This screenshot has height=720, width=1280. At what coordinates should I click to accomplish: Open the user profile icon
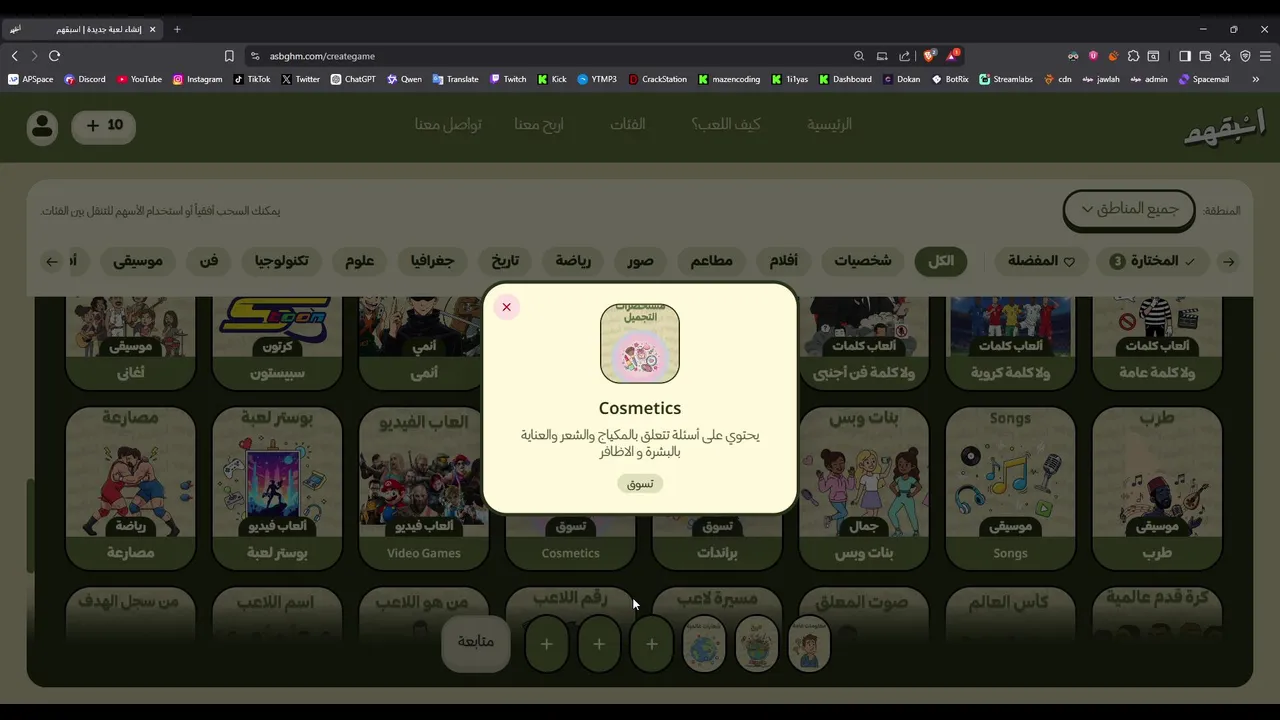pos(42,126)
